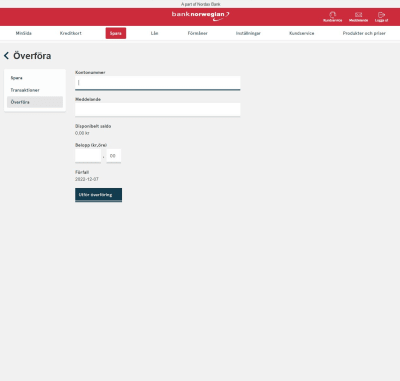The width and height of the screenshot is (400, 381).
Task: Open the Min Sida menu item
Action: point(24,33)
